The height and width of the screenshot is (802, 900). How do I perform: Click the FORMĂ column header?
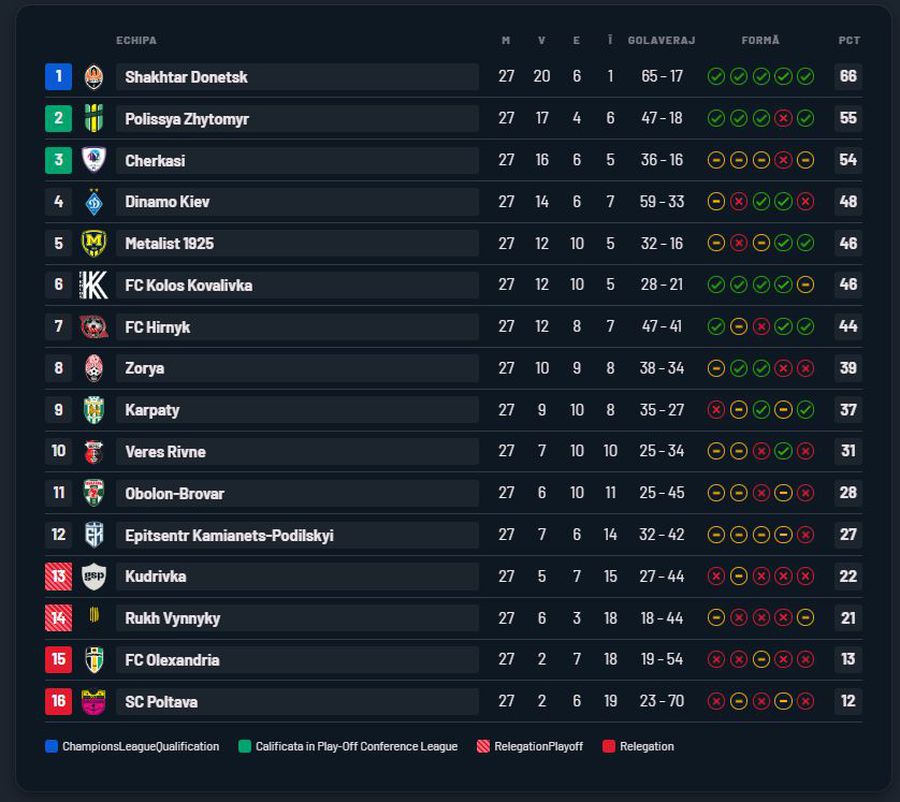click(760, 40)
